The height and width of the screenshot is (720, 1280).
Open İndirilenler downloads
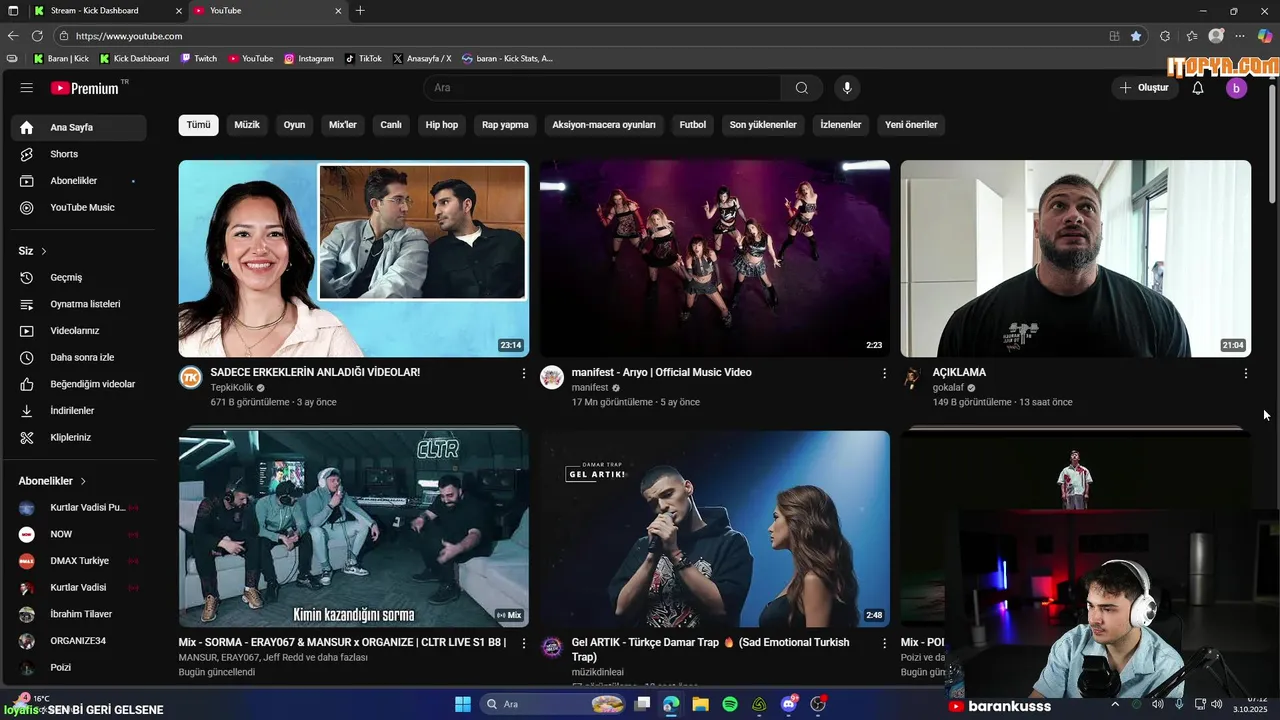[79, 411]
